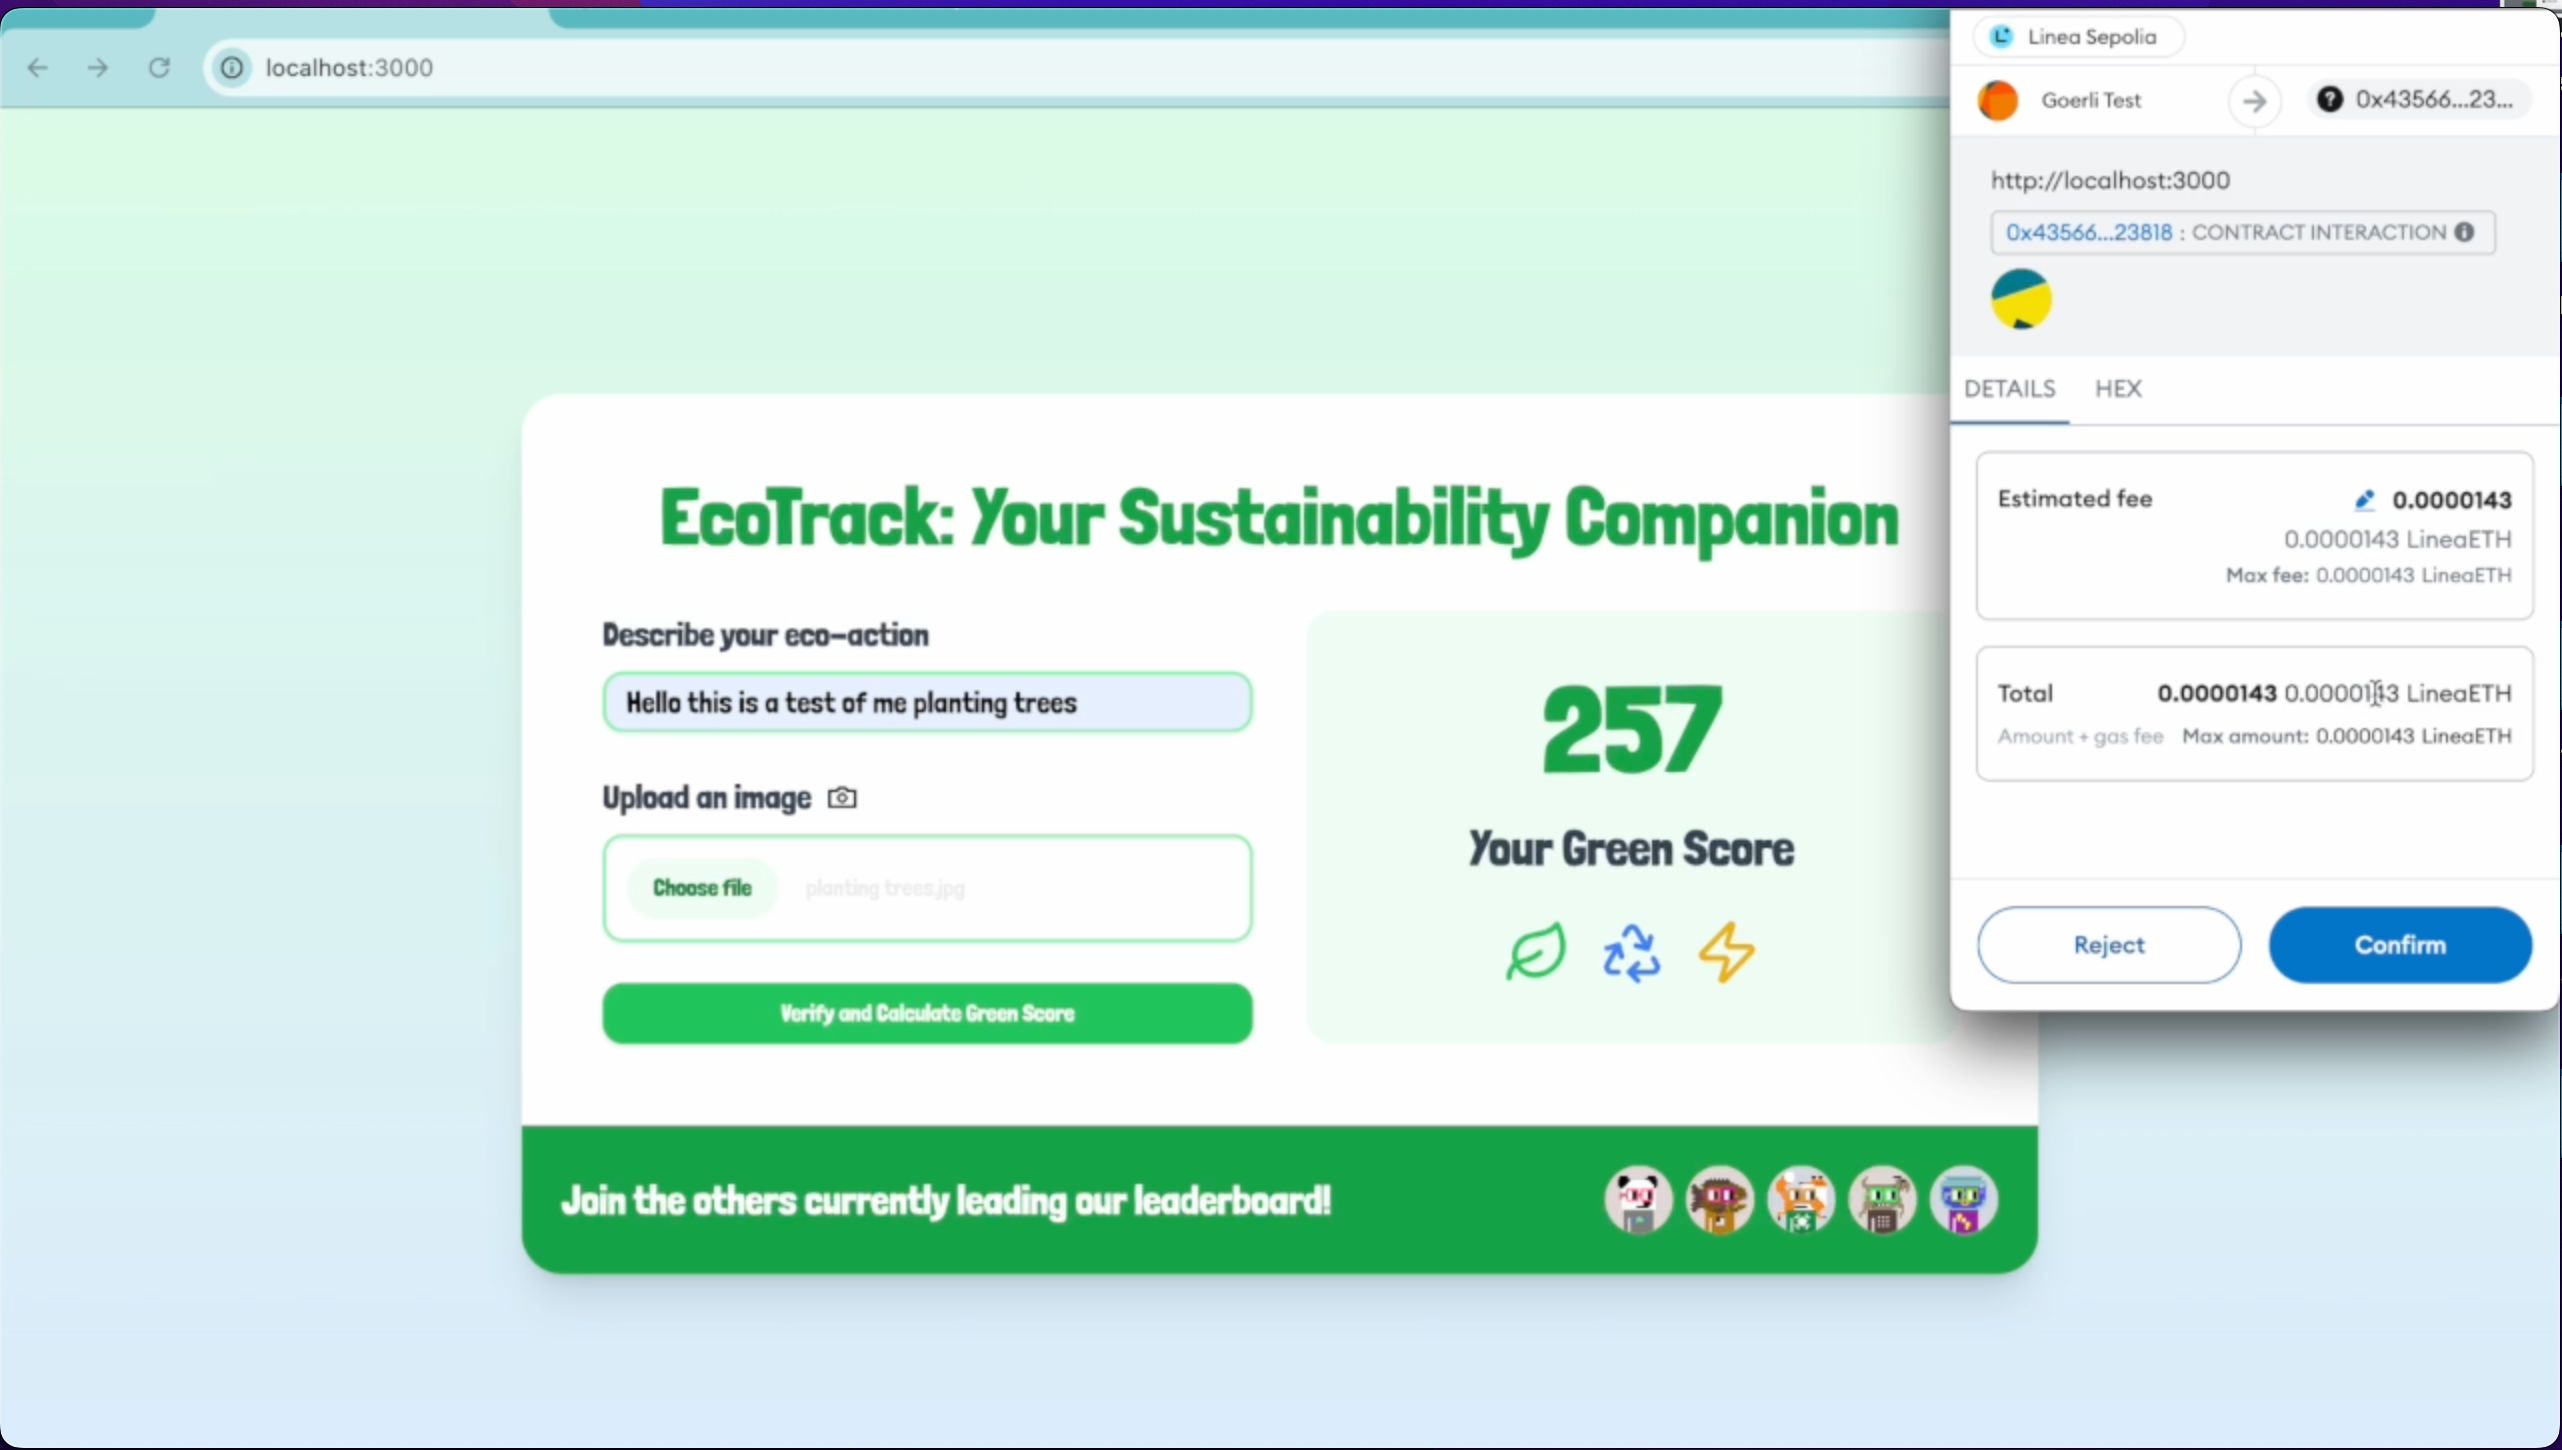Click the HEX tab in MetaMask popup
2562x1450 pixels.
pos(2117,387)
